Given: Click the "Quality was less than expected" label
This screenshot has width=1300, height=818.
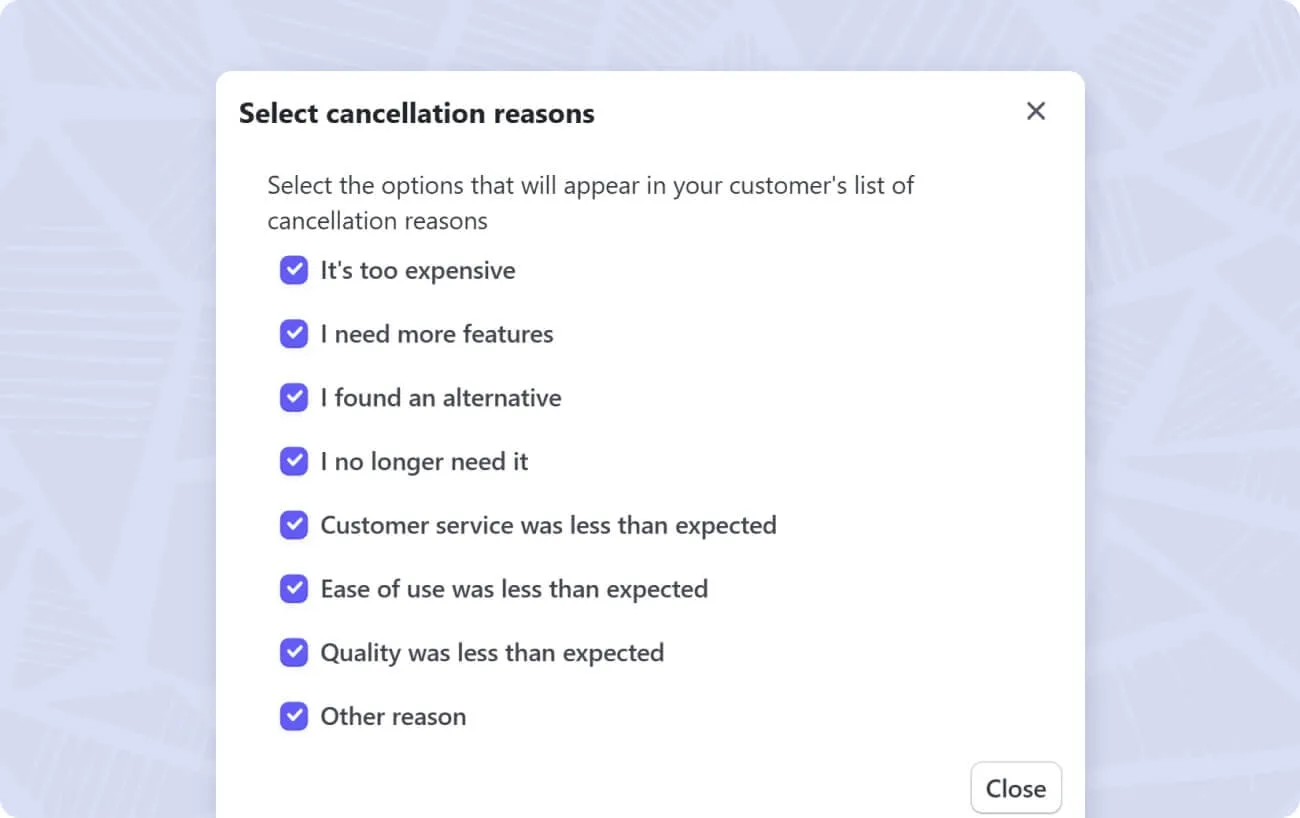Looking at the screenshot, I should coord(492,653).
